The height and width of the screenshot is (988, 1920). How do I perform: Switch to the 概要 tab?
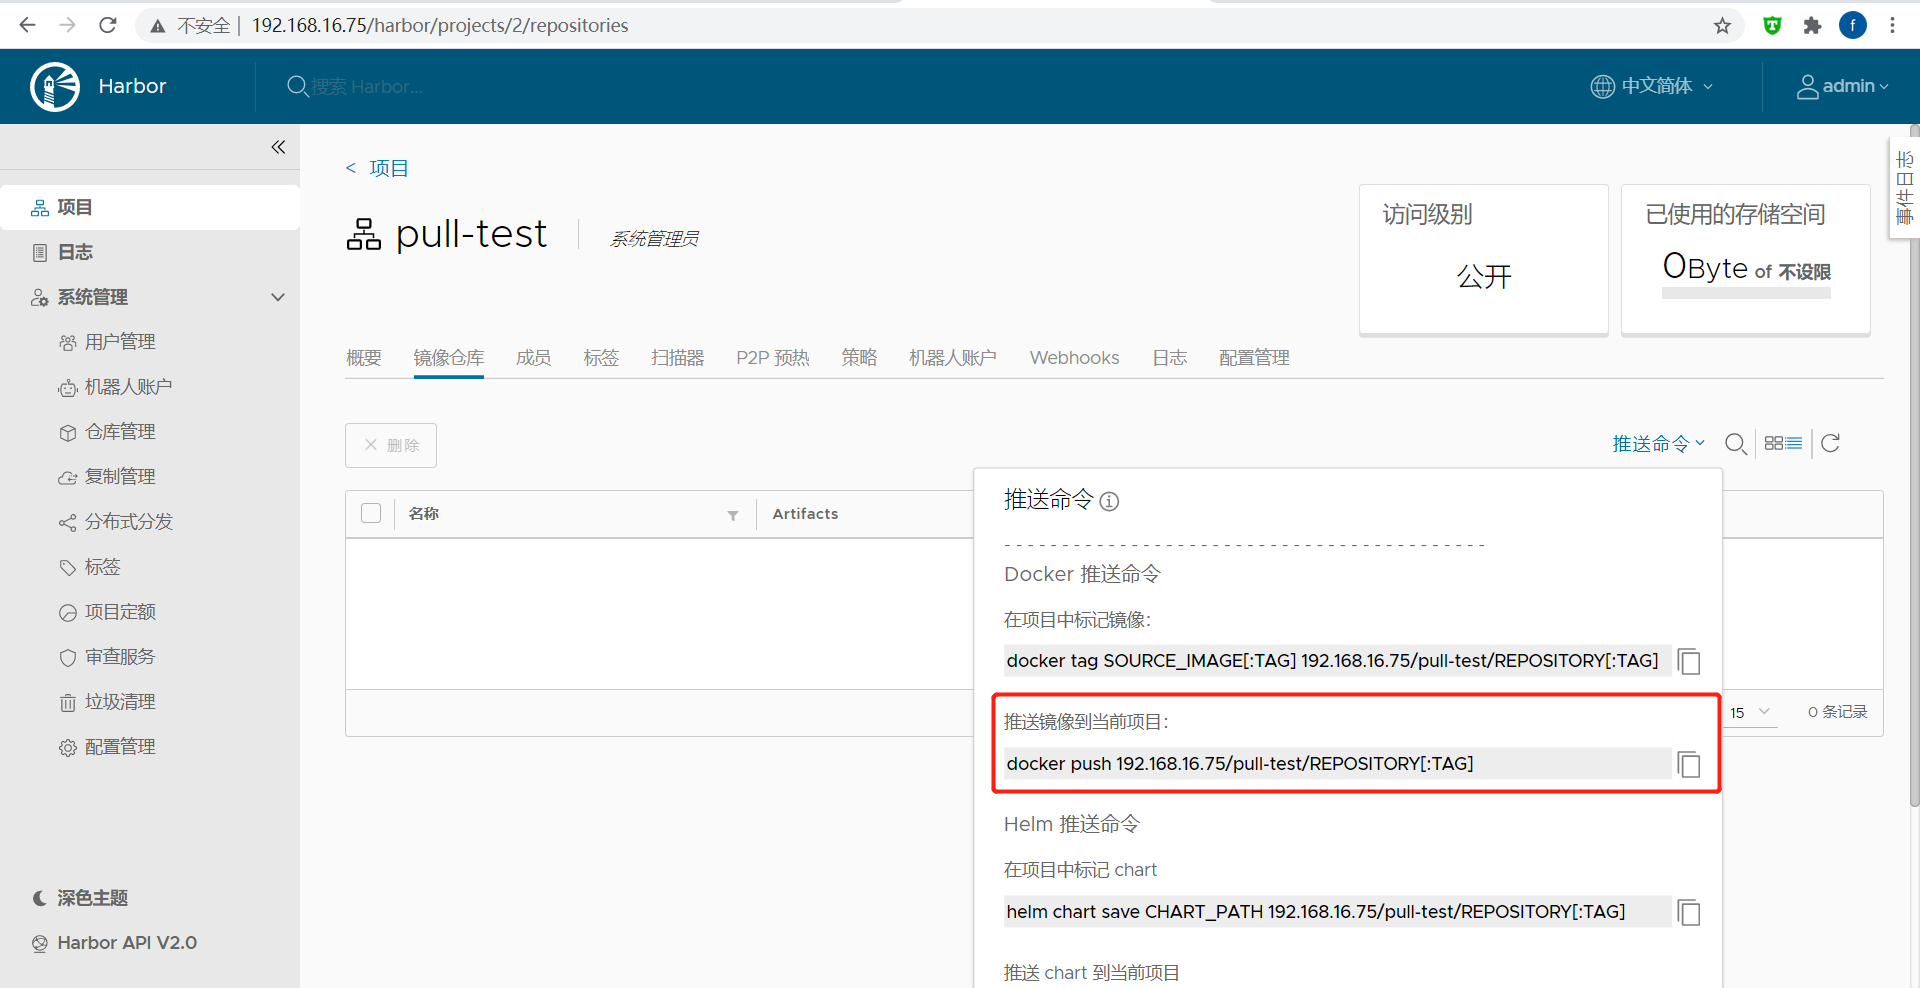pos(364,358)
